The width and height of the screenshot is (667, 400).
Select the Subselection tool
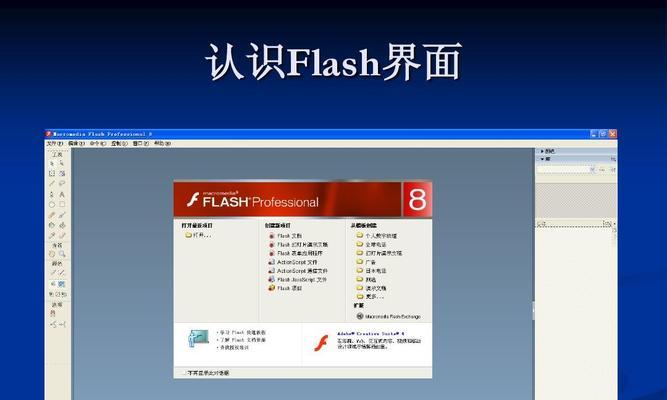coord(62,163)
